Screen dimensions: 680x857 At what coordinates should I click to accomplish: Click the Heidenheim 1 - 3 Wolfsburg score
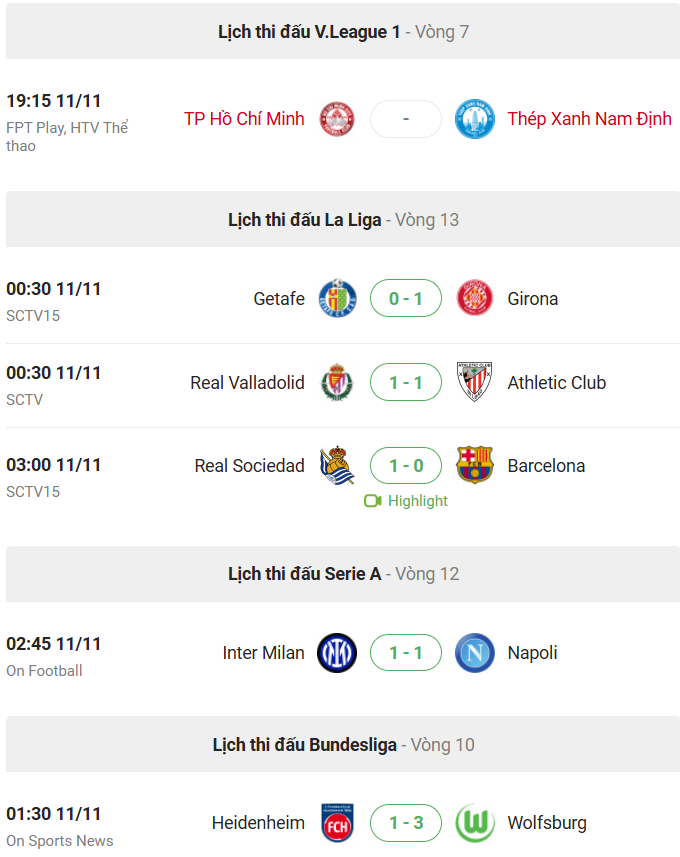pos(406,823)
